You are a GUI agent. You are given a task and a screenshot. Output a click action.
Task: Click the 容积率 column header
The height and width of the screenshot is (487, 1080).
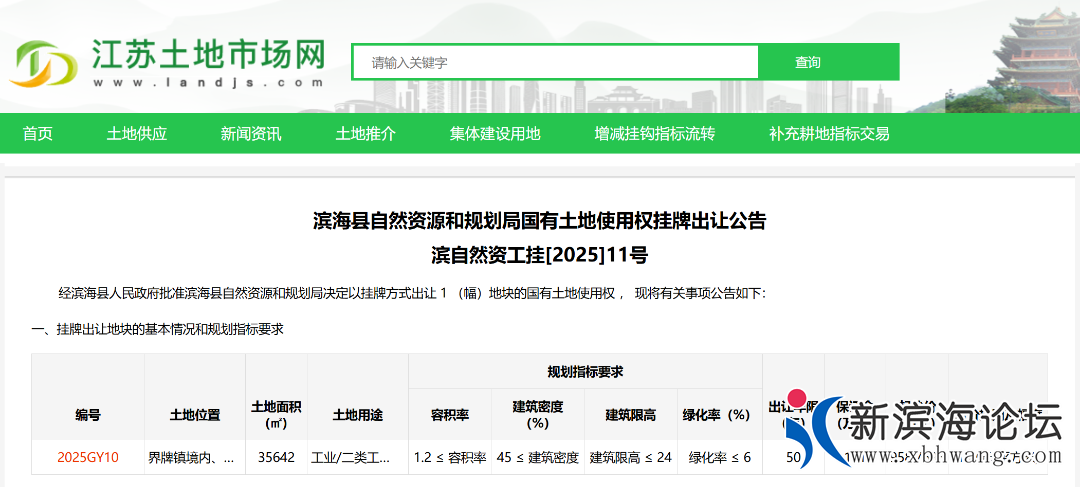450,414
